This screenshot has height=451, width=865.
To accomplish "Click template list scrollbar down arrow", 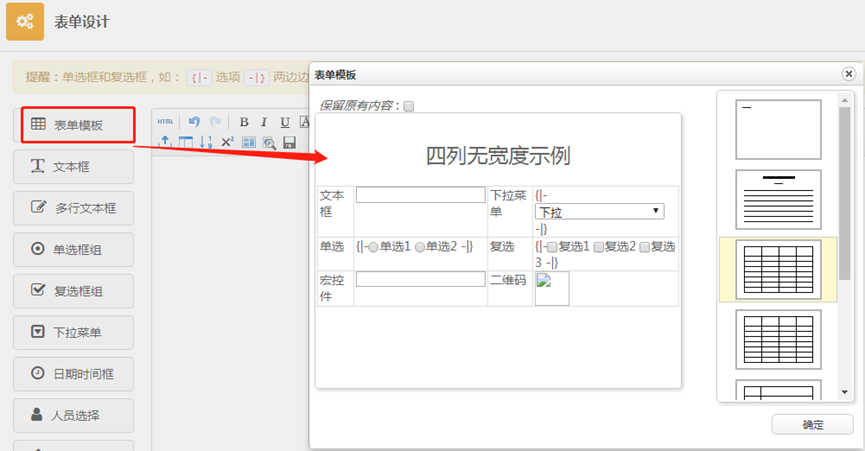I will [x=844, y=392].
